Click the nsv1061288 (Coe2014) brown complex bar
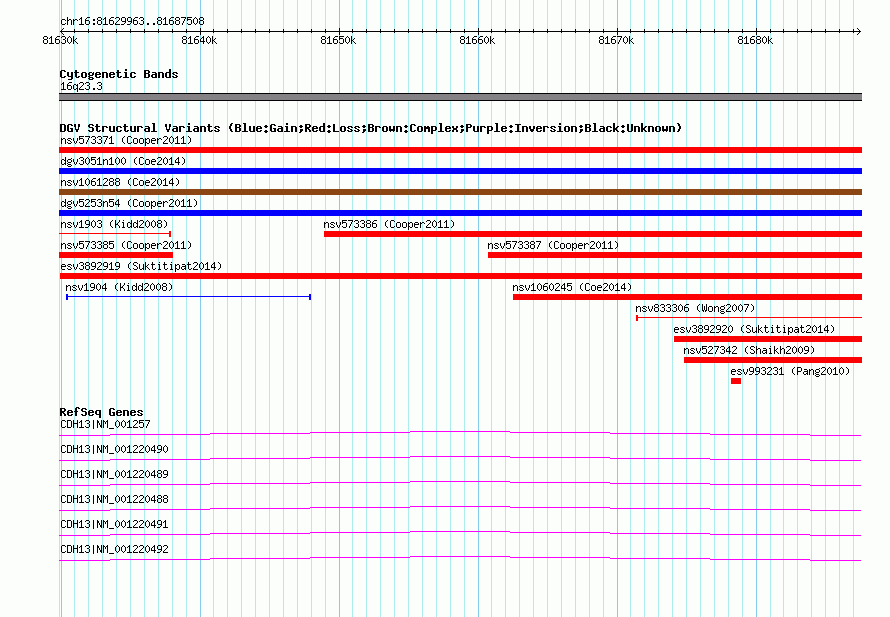 pos(460,192)
